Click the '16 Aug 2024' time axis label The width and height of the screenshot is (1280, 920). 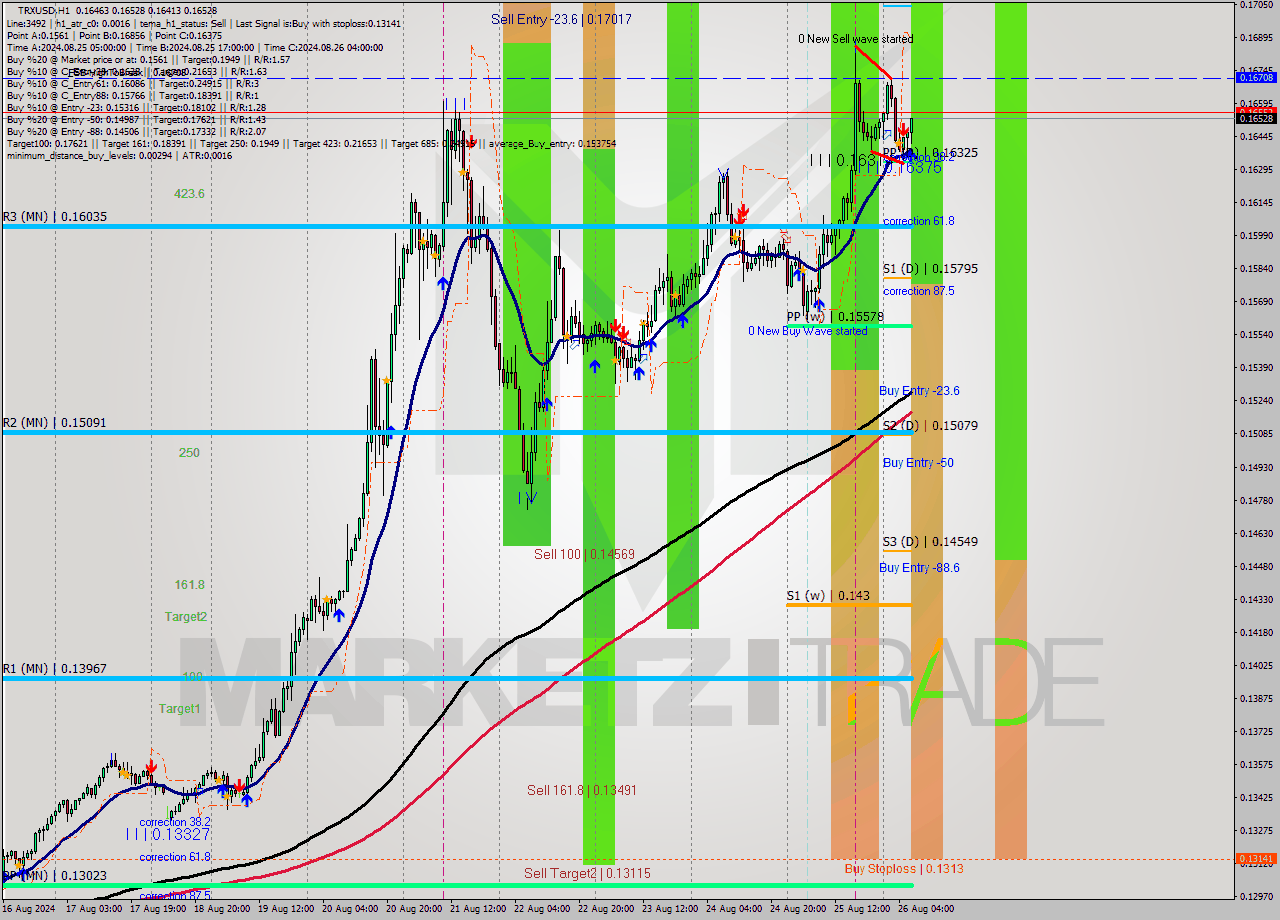[x=29, y=909]
